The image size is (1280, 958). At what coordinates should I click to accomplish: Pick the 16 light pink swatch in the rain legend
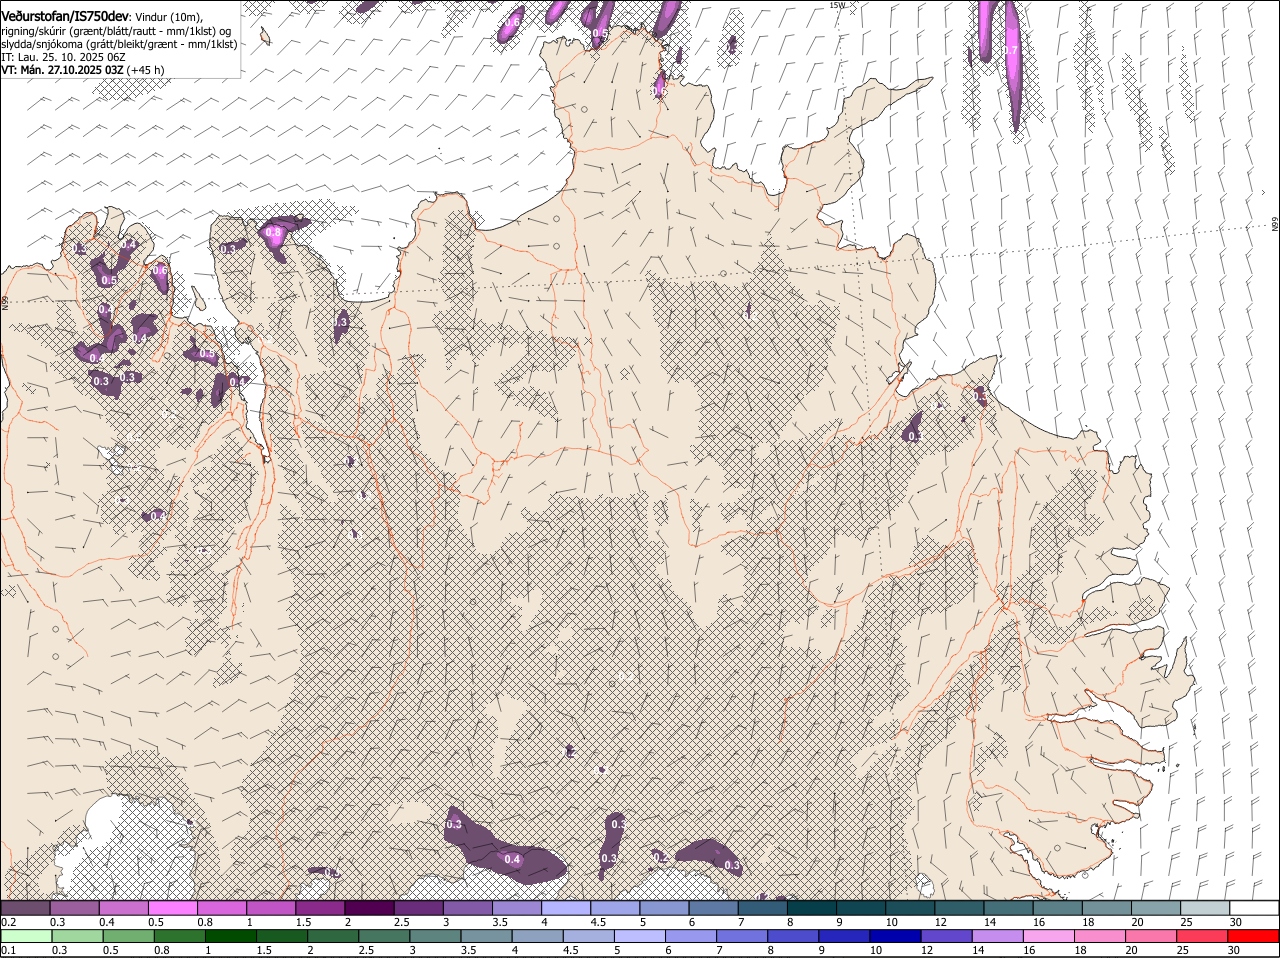(x=1049, y=937)
